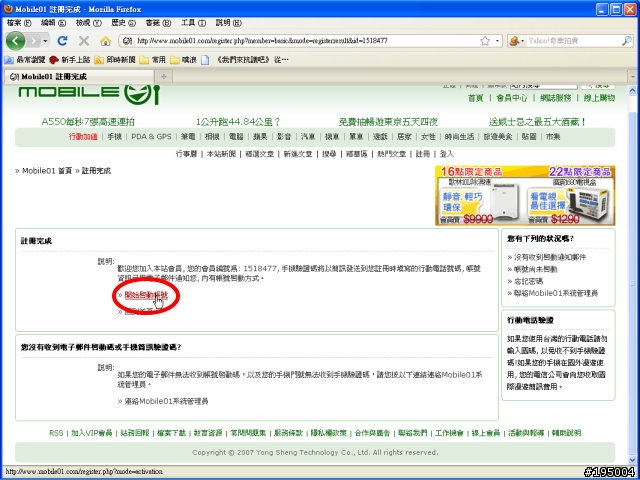Open the 免費抽暢遊東京五天四夜 headline
The width and height of the screenshot is (640, 480).
[388, 122]
